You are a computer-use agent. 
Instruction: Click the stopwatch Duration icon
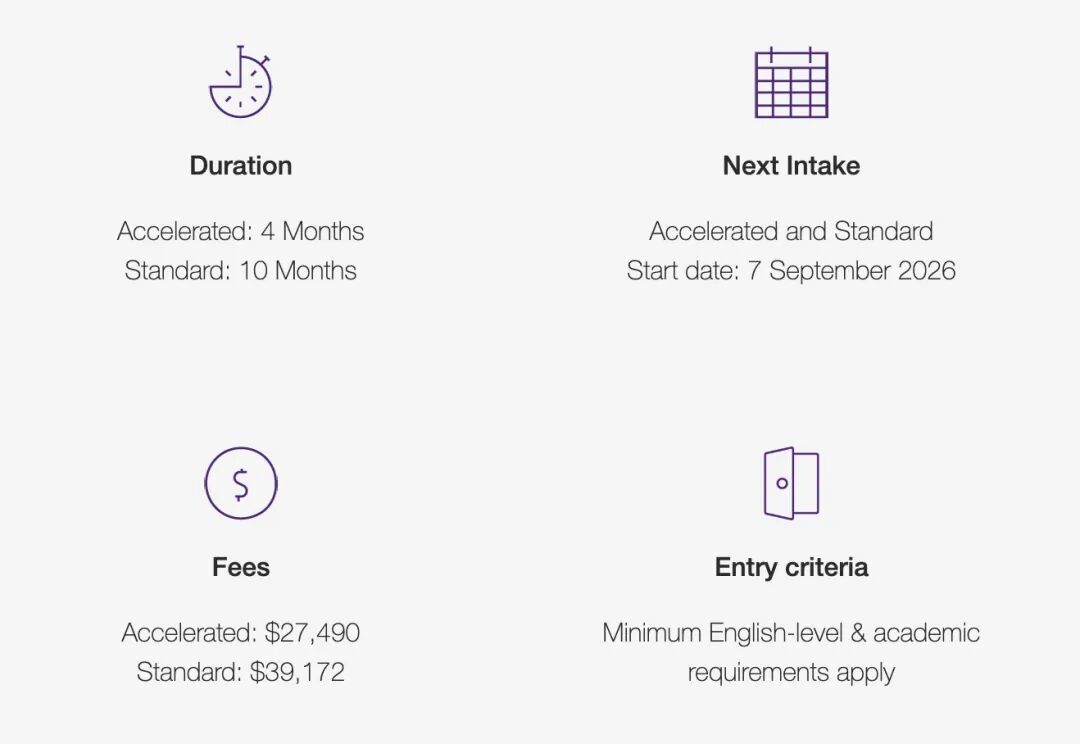click(240, 81)
